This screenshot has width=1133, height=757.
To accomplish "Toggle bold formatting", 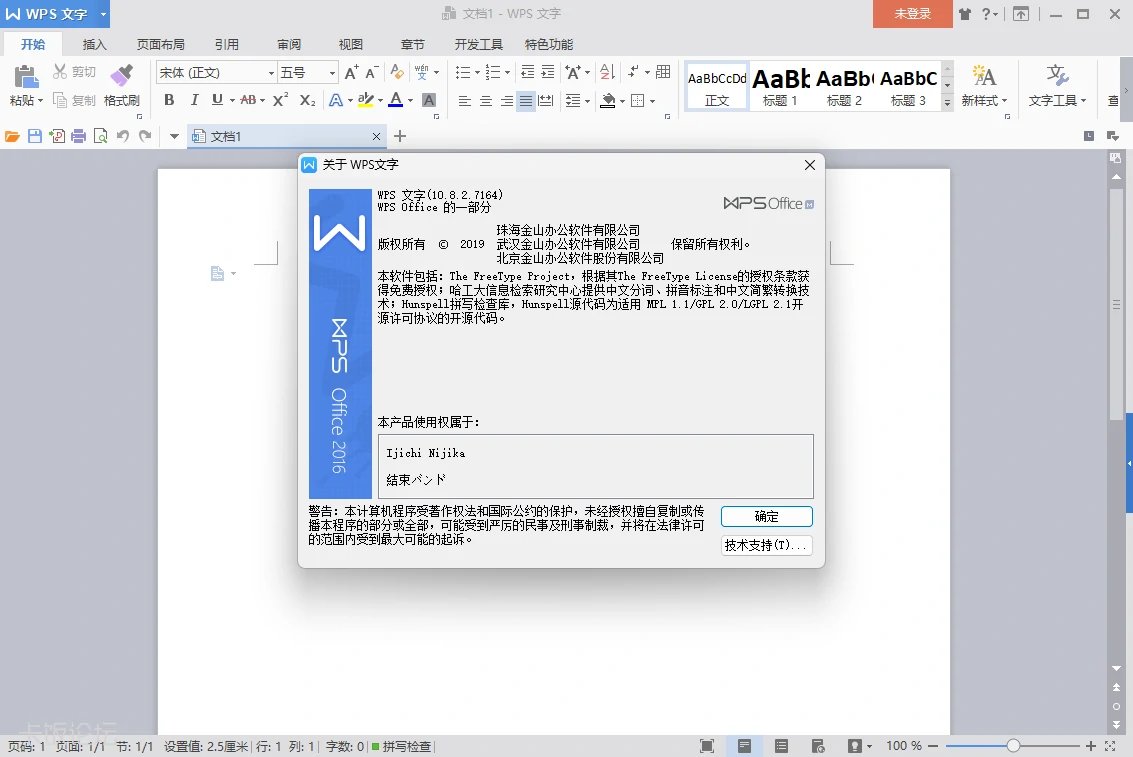I will tap(169, 101).
